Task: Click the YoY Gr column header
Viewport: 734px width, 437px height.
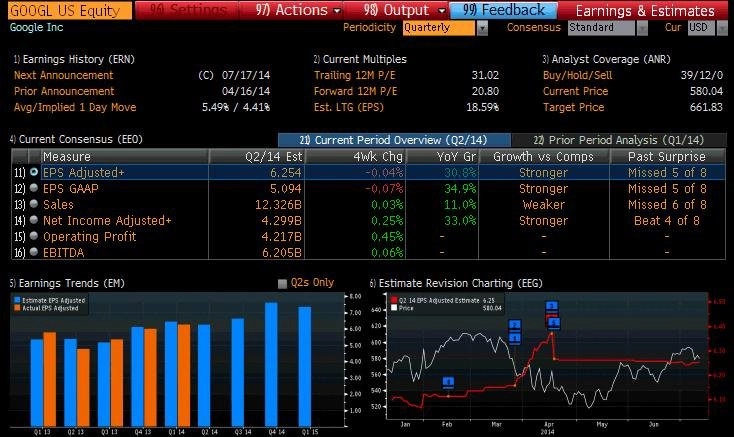Action: [442, 156]
